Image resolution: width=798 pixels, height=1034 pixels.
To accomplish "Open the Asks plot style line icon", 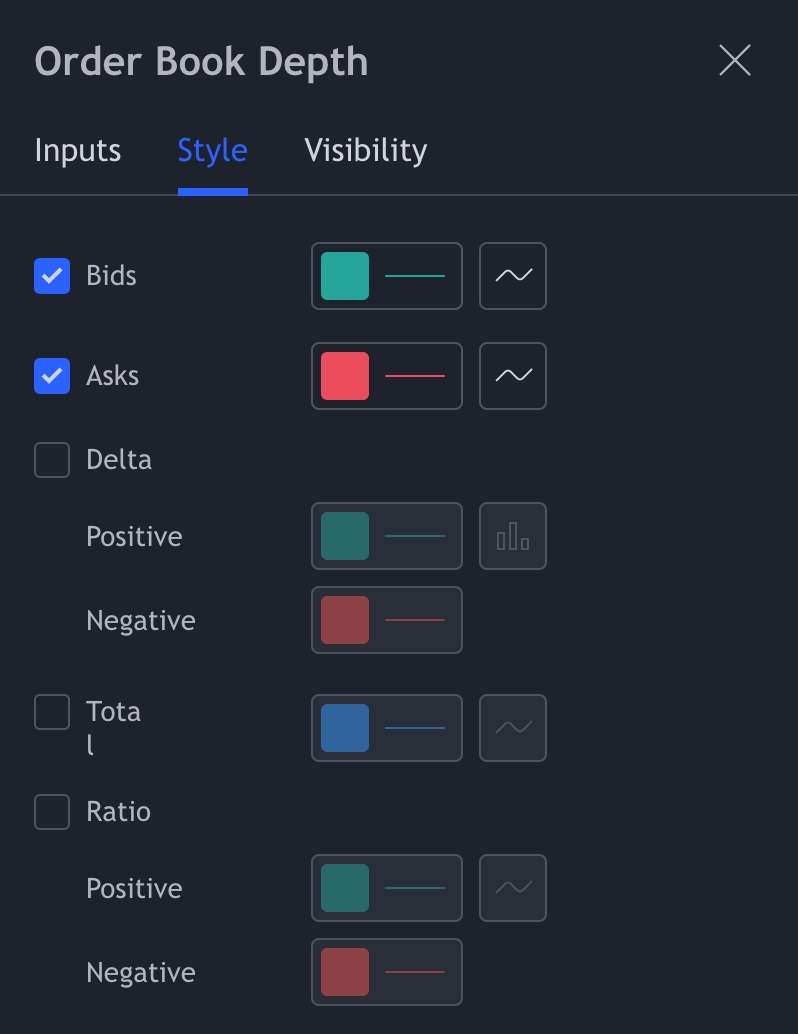I will 513,376.
